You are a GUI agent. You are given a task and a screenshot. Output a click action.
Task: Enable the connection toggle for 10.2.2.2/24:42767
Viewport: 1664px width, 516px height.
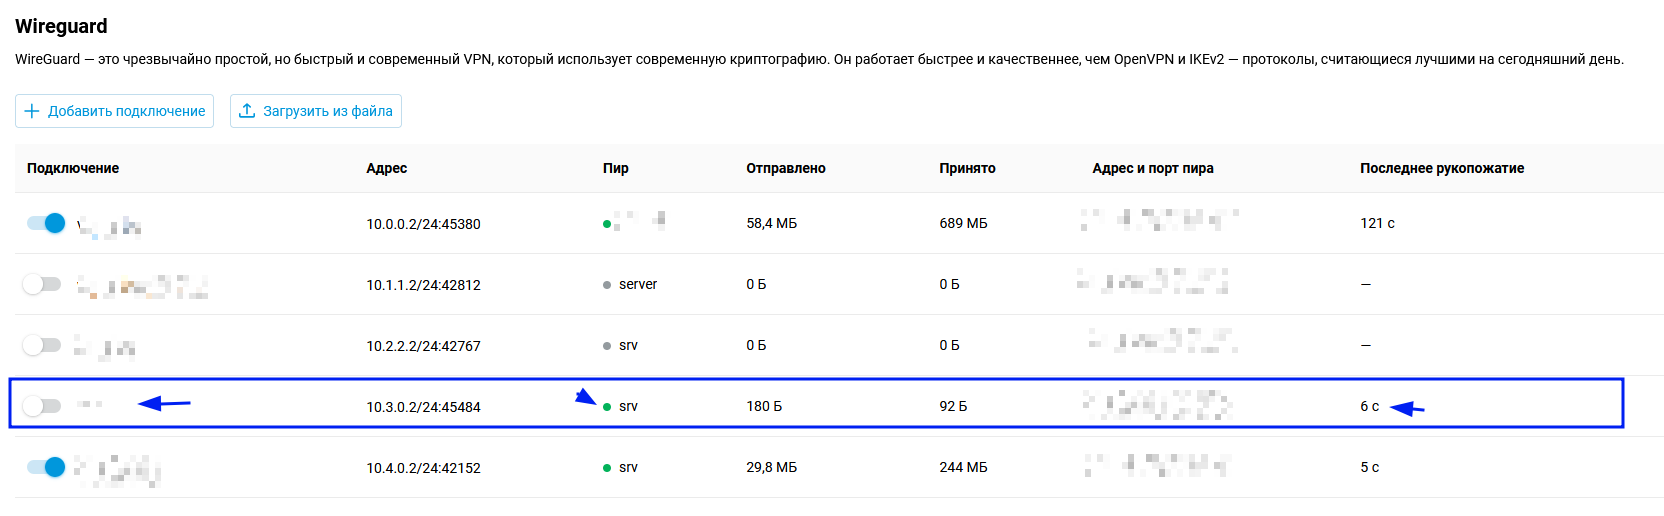pyautogui.click(x=42, y=345)
